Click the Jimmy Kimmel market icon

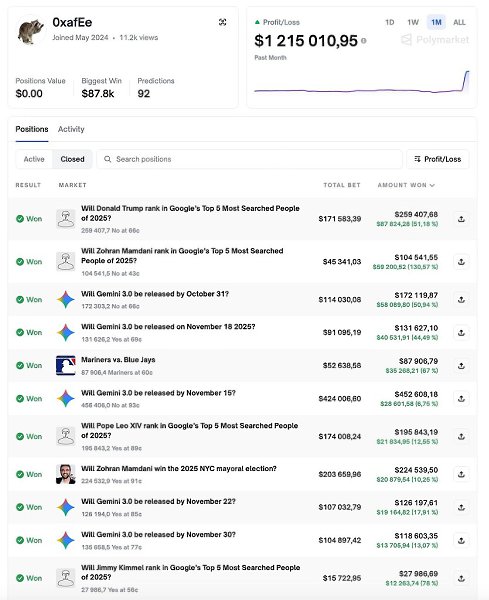66,578
